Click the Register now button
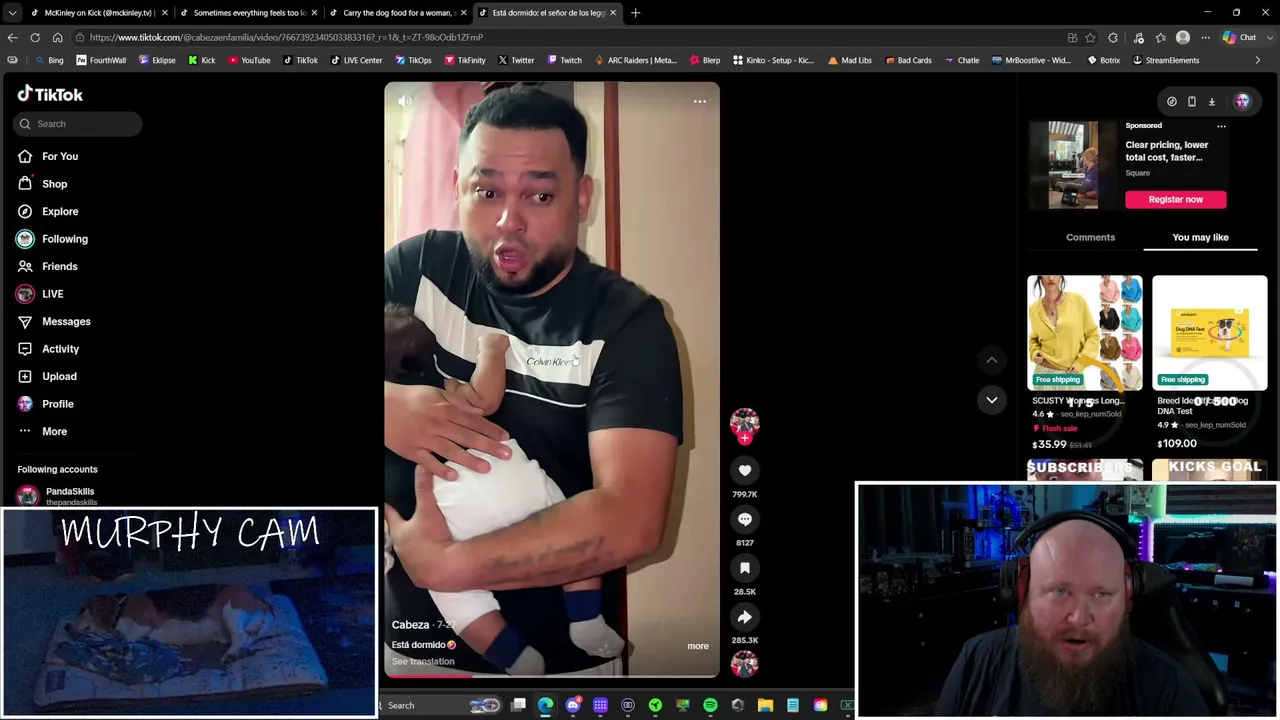 coord(1176,199)
